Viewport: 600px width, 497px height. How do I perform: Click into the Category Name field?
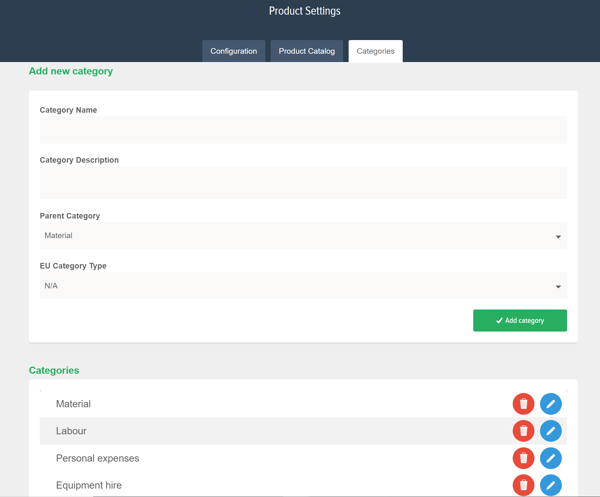click(303, 130)
